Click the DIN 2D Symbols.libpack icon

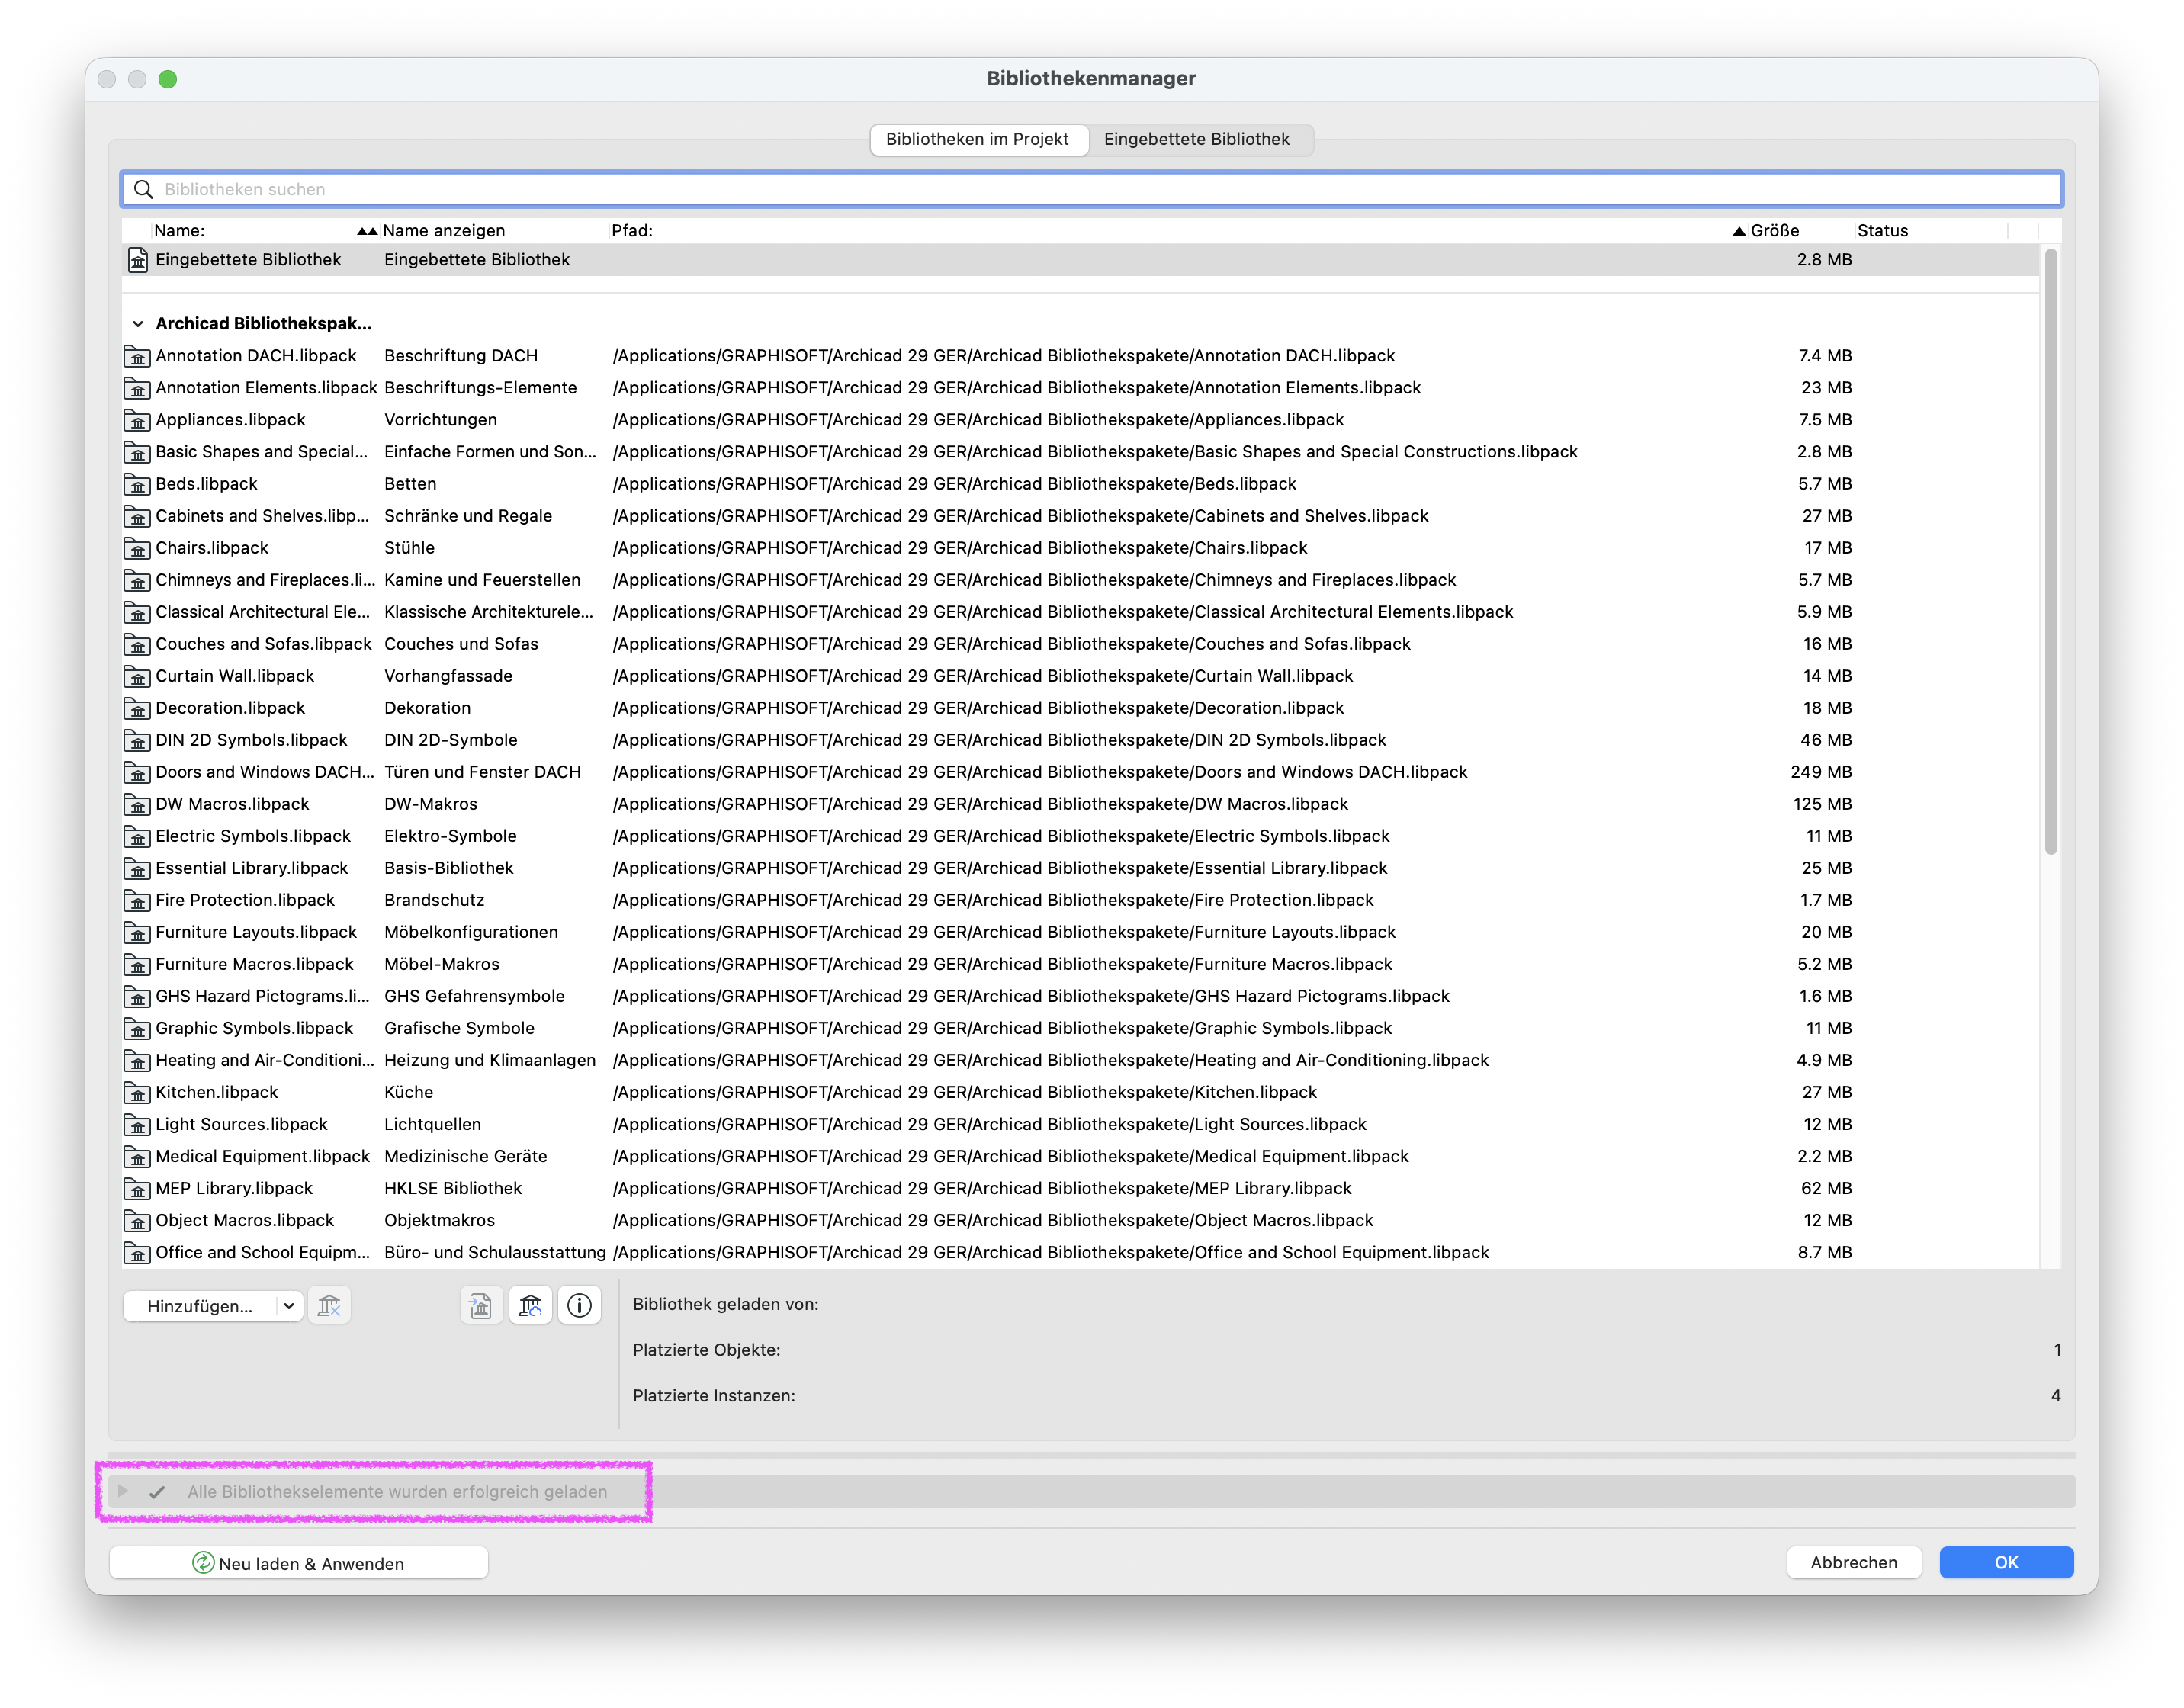tap(137, 740)
